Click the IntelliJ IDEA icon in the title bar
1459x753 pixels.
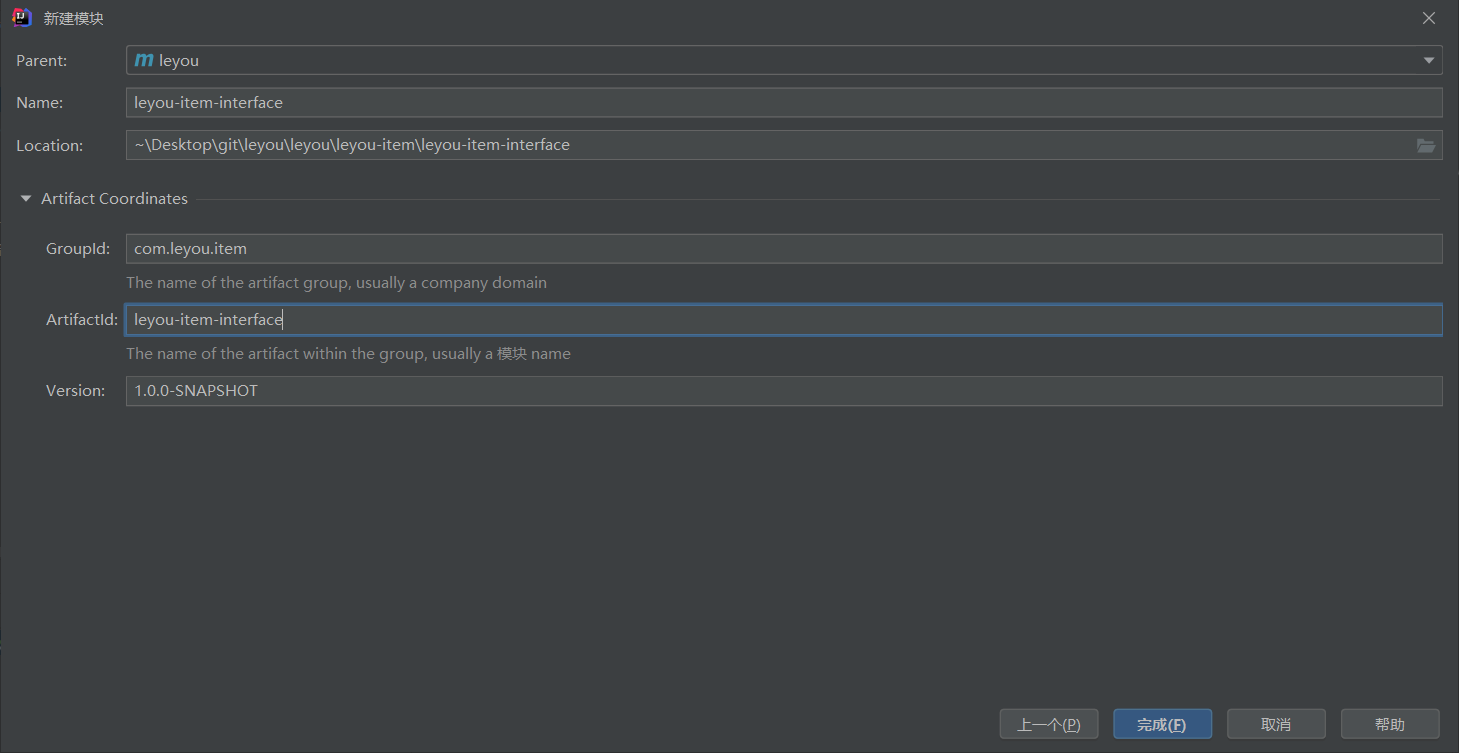[21, 18]
